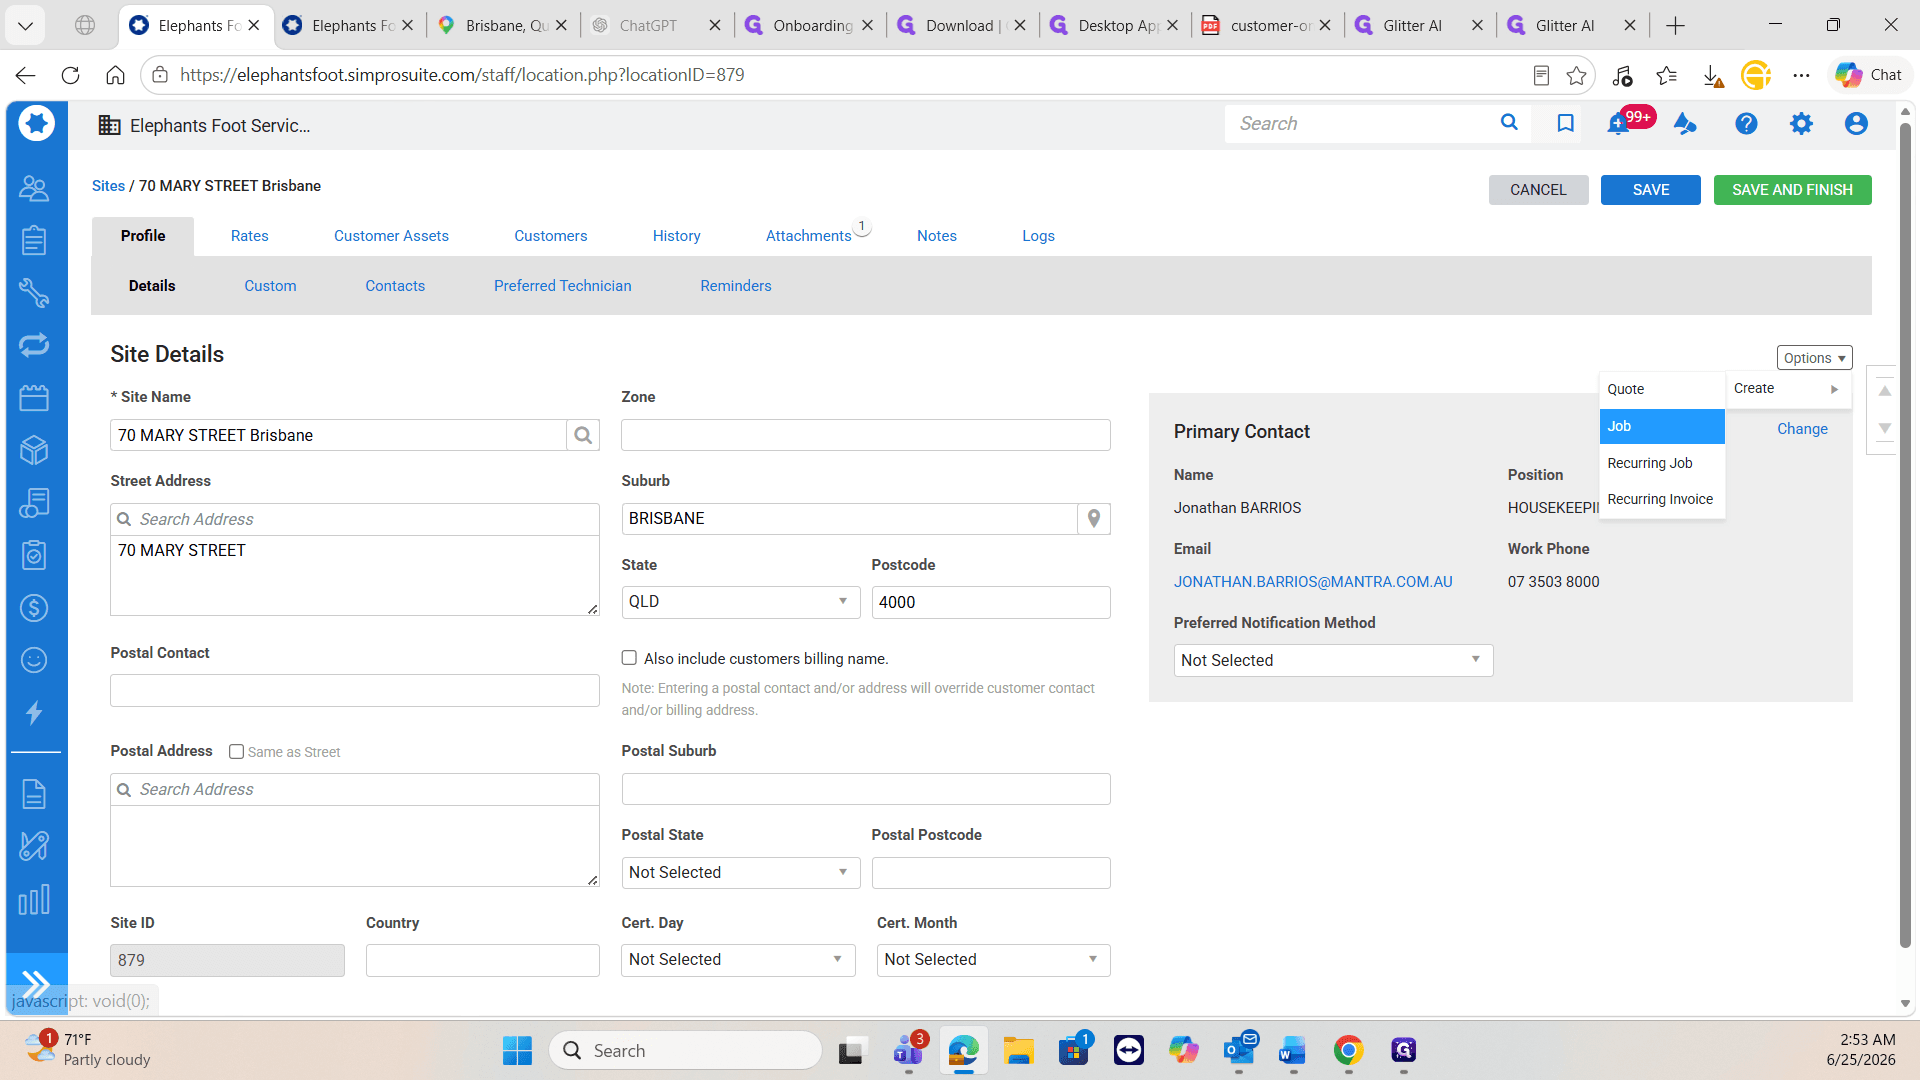Select Recurring Invoice menu entry

tap(1662, 499)
